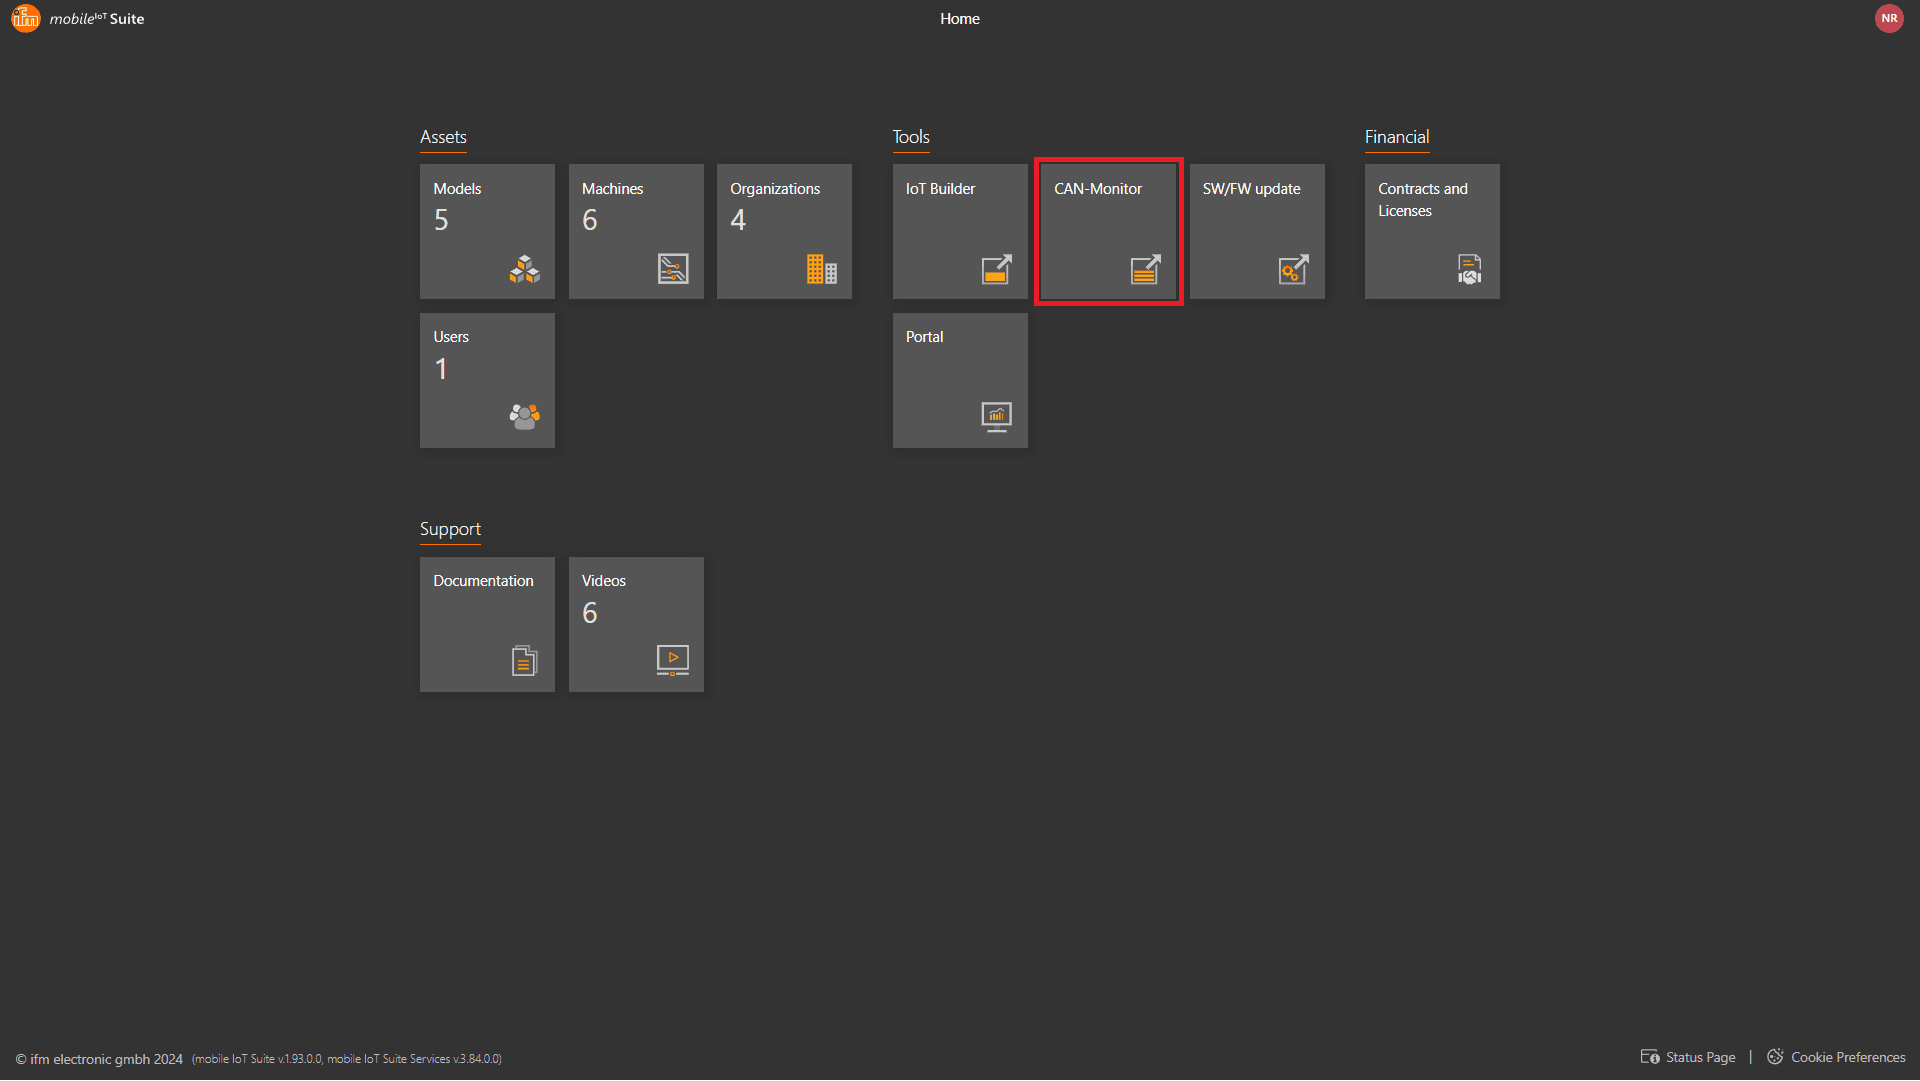1920x1081 pixels.
Task: Click the Financial section heading
Action: point(1396,137)
